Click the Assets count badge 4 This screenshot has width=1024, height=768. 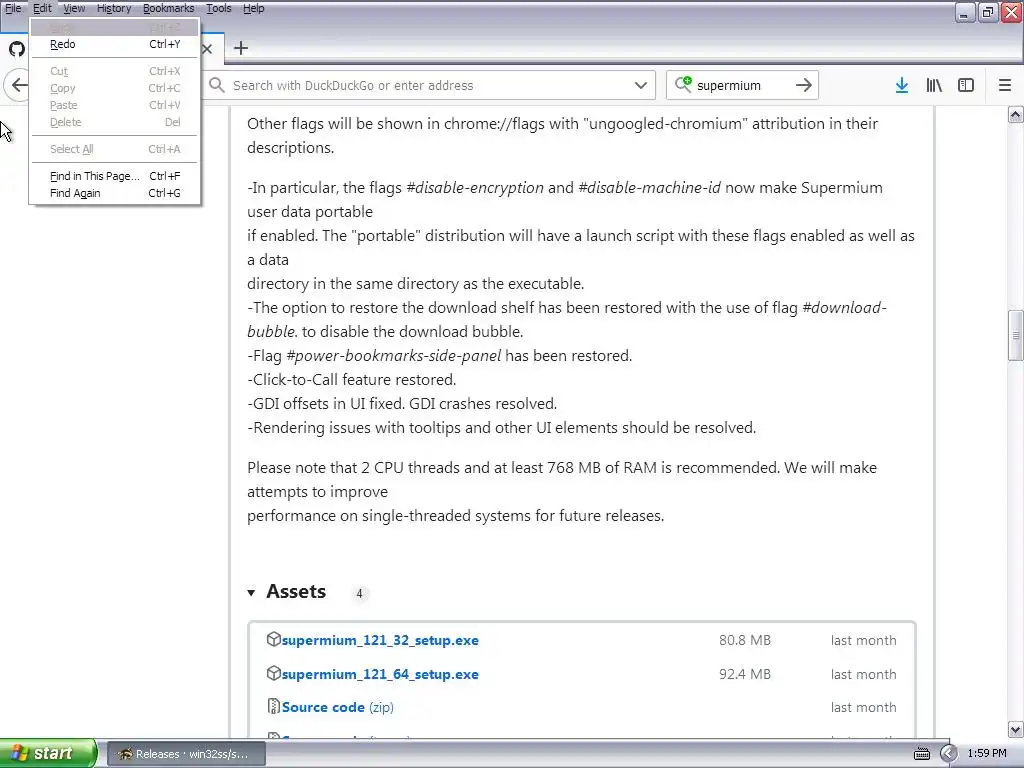tap(359, 594)
